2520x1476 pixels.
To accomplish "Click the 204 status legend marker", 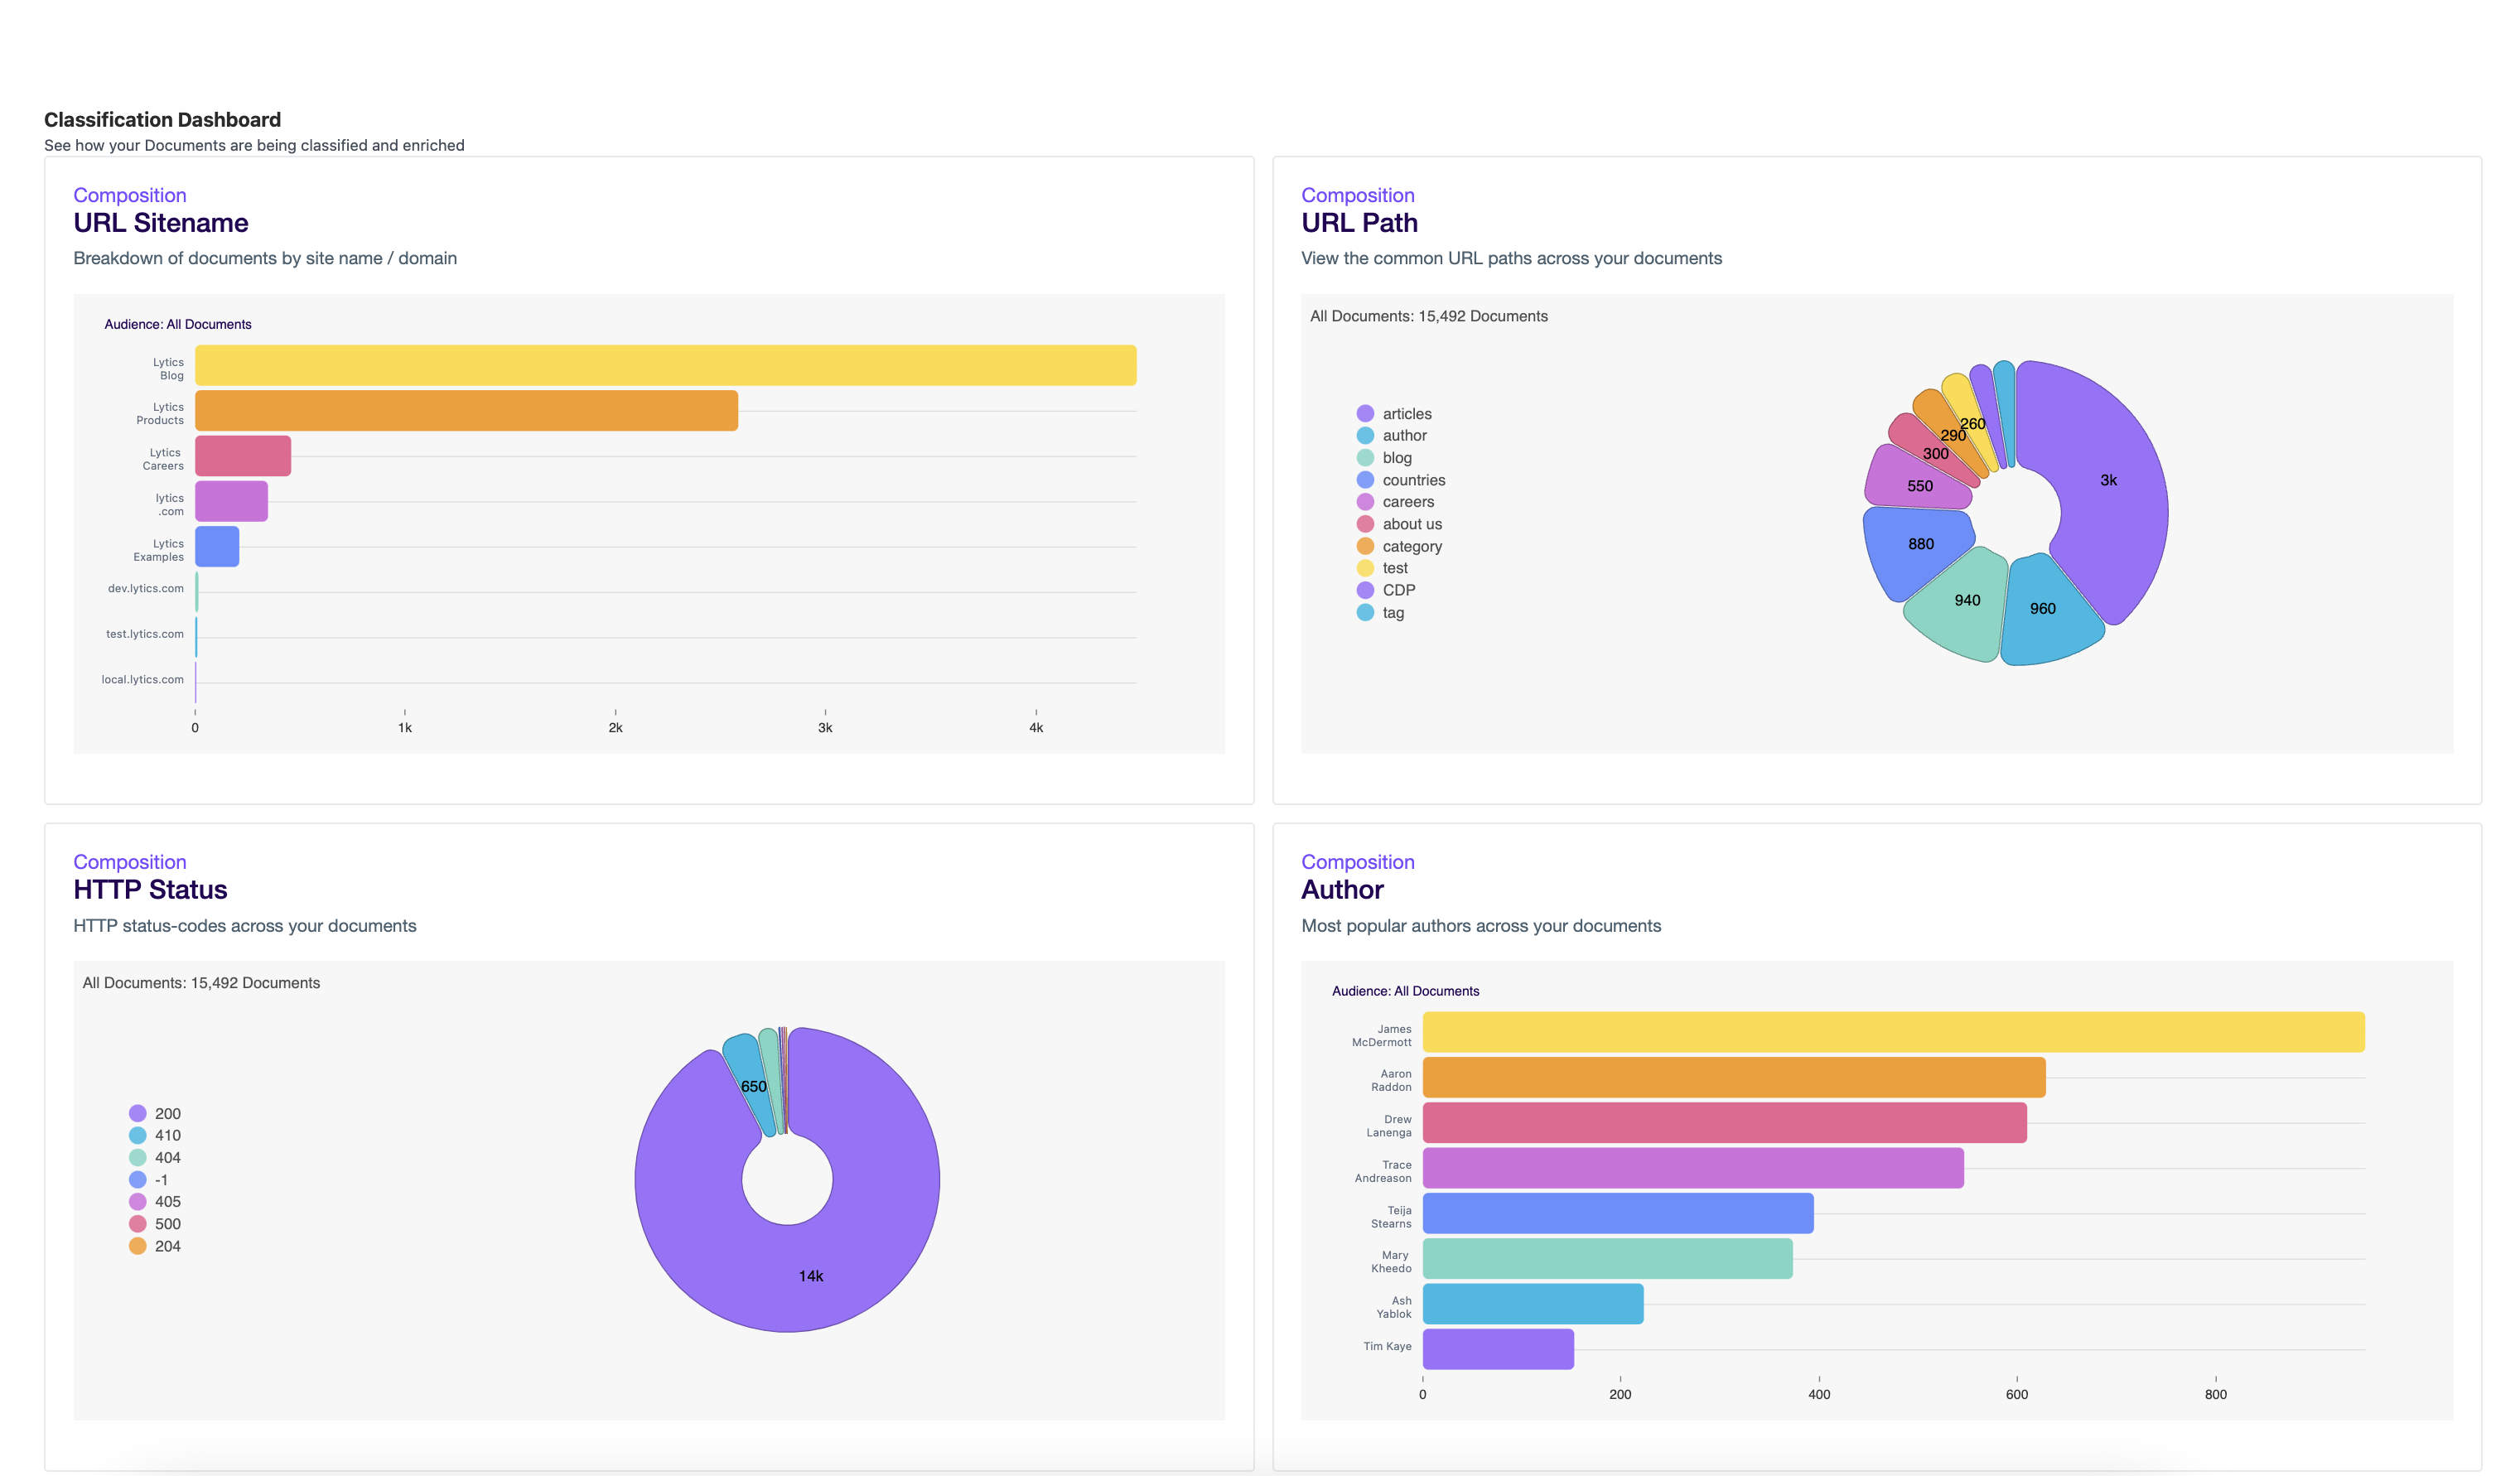I will pos(138,1246).
